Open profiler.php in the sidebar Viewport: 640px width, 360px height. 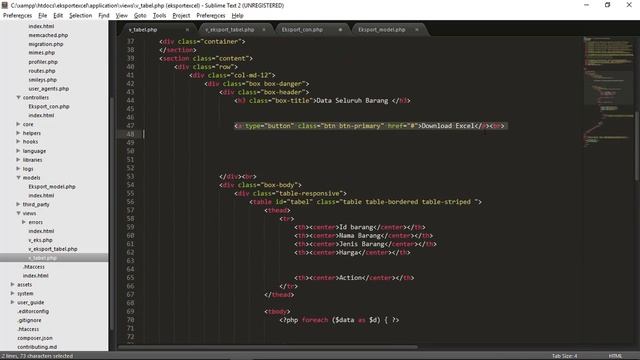(43, 62)
